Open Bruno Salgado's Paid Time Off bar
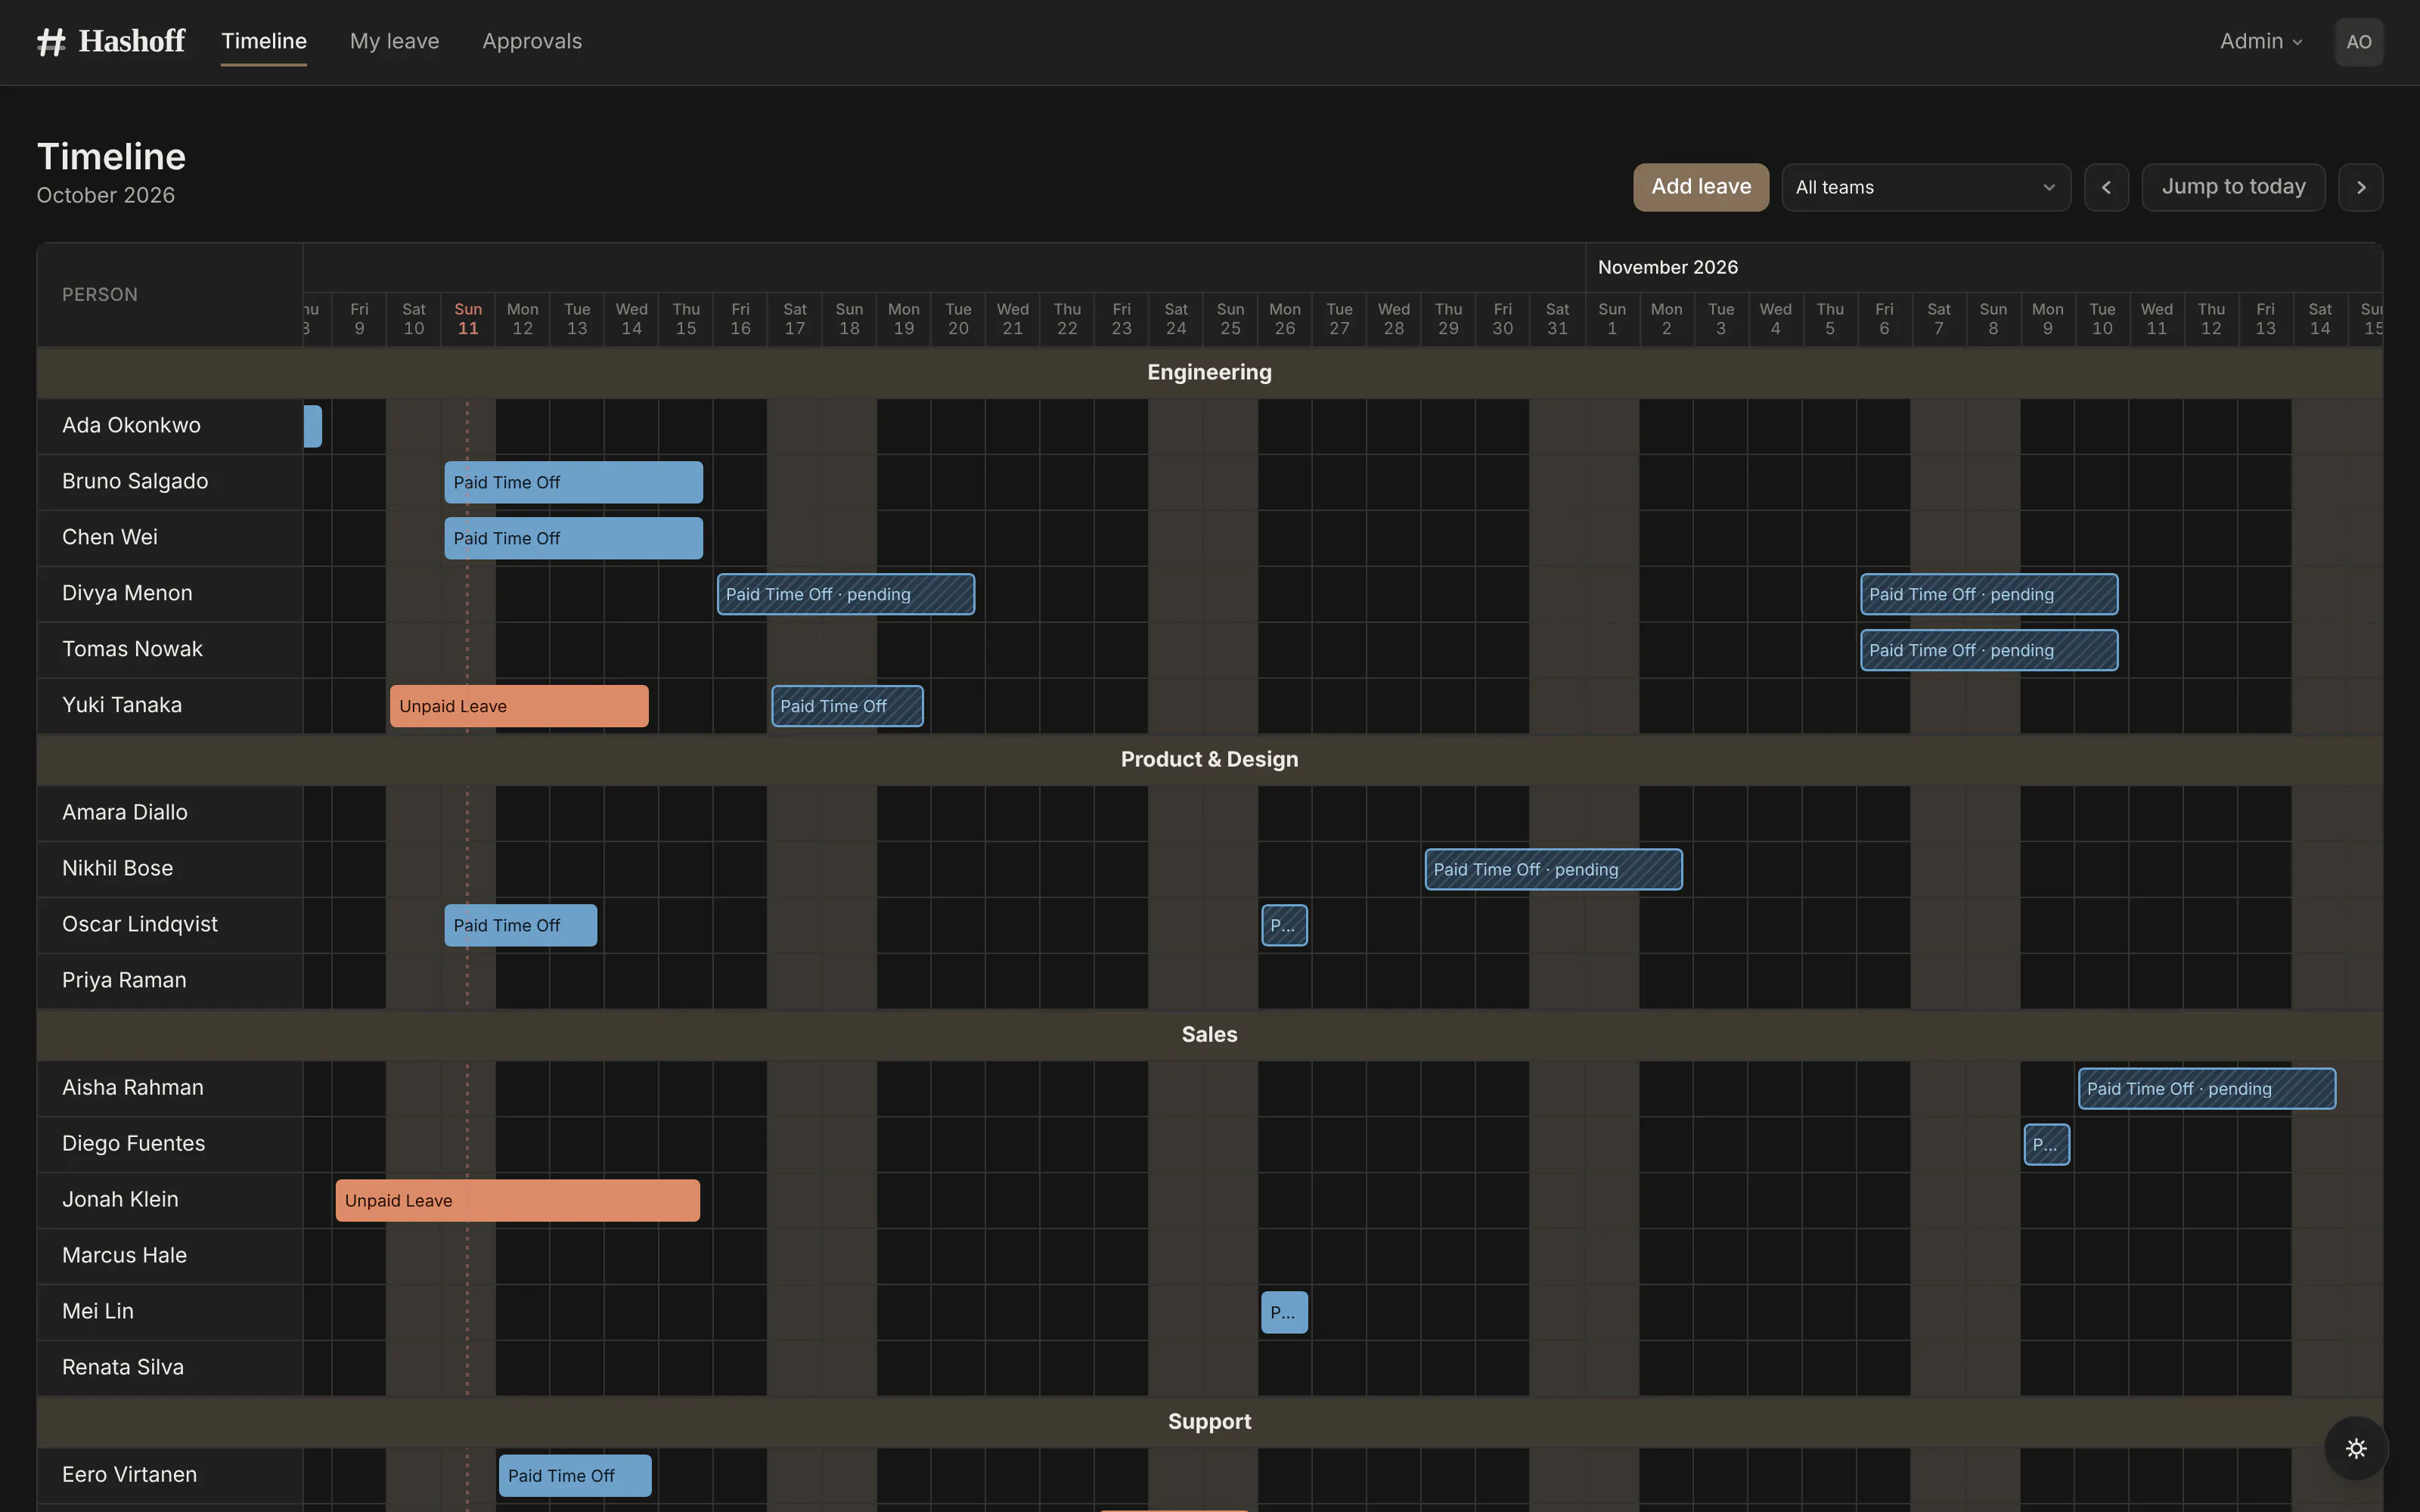The image size is (2420, 1512). pos(573,482)
